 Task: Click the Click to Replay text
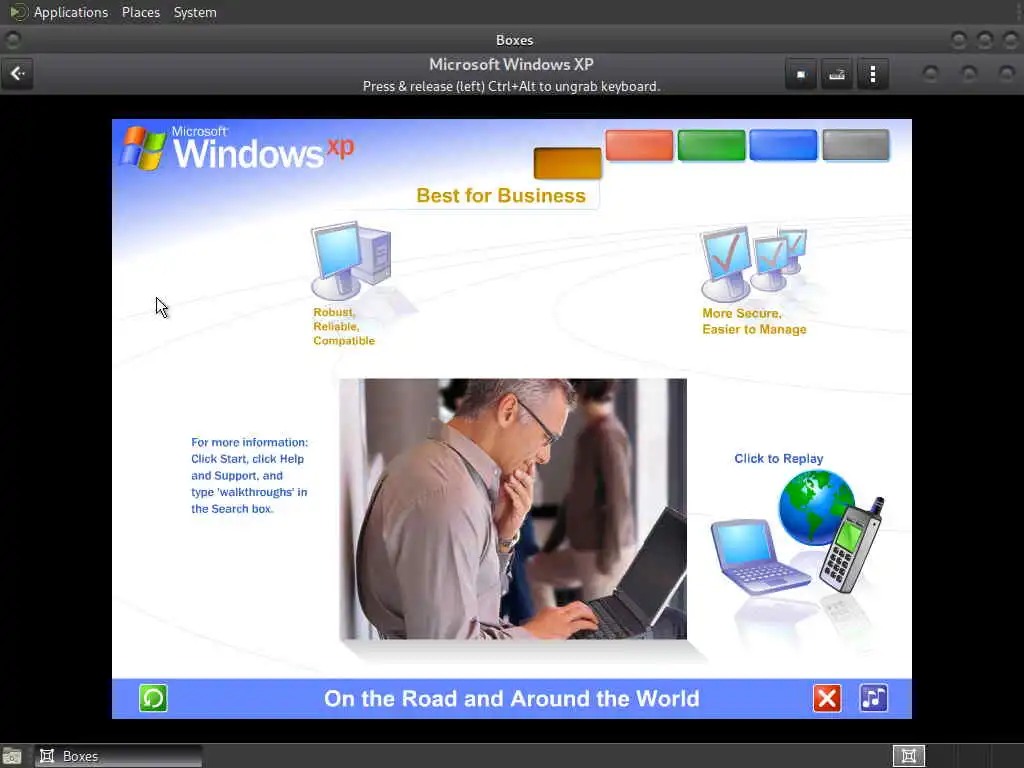(778, 458)
